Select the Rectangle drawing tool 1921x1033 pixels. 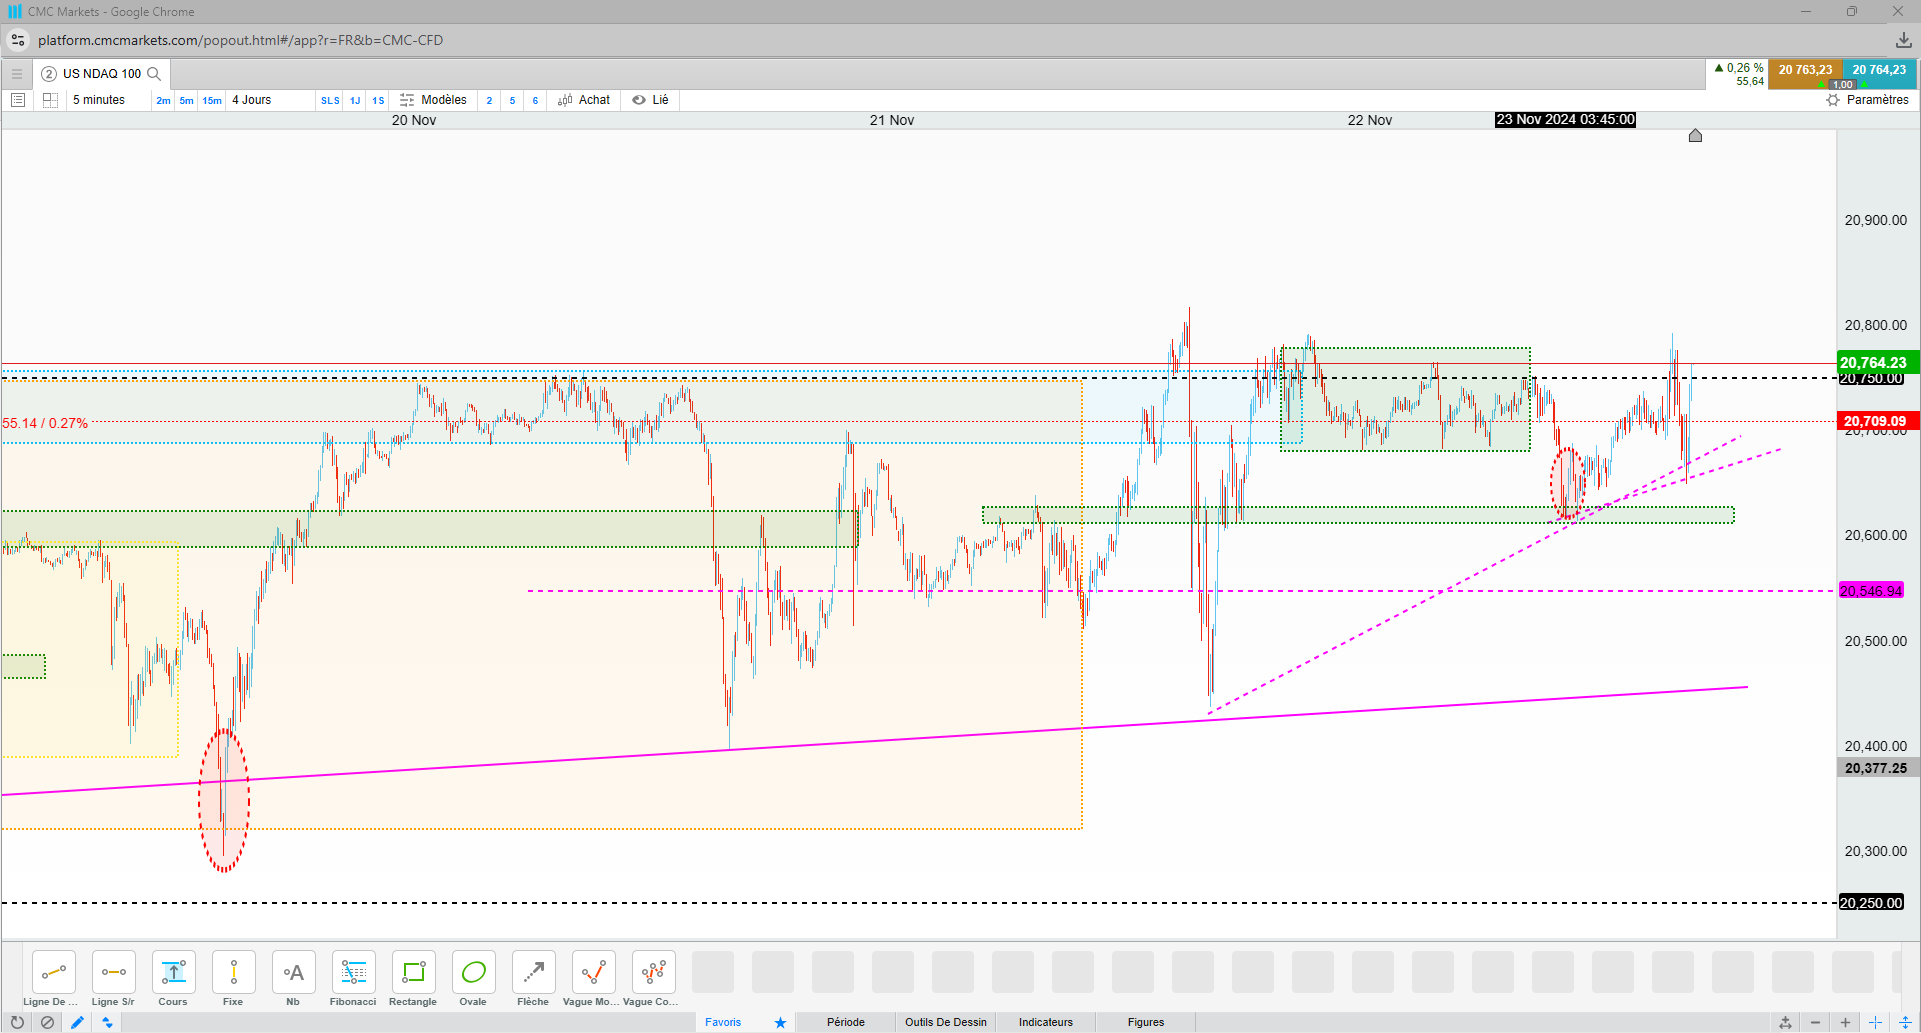(x=413, y=972)
